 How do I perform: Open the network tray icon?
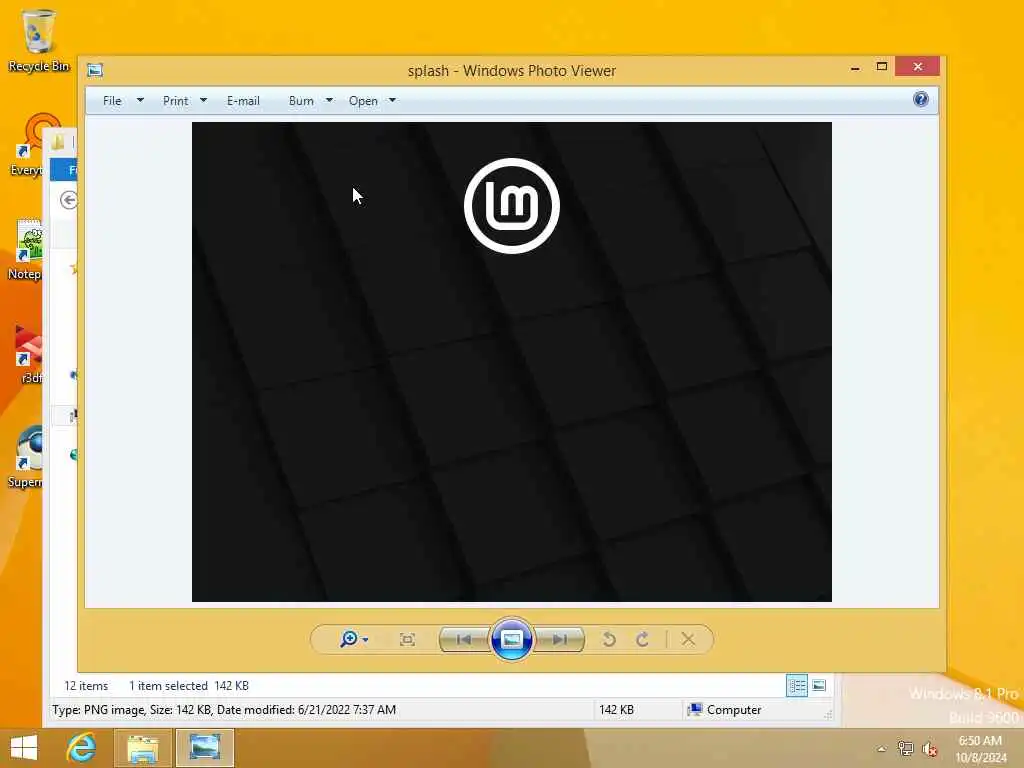point(905,749)
